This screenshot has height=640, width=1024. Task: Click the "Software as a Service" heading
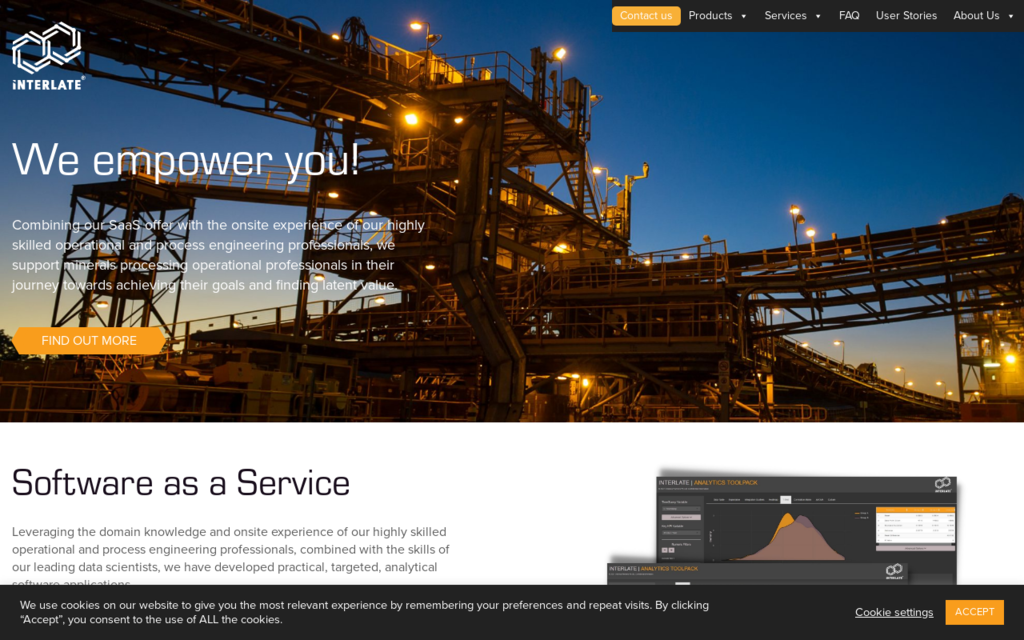click(181, 483)
